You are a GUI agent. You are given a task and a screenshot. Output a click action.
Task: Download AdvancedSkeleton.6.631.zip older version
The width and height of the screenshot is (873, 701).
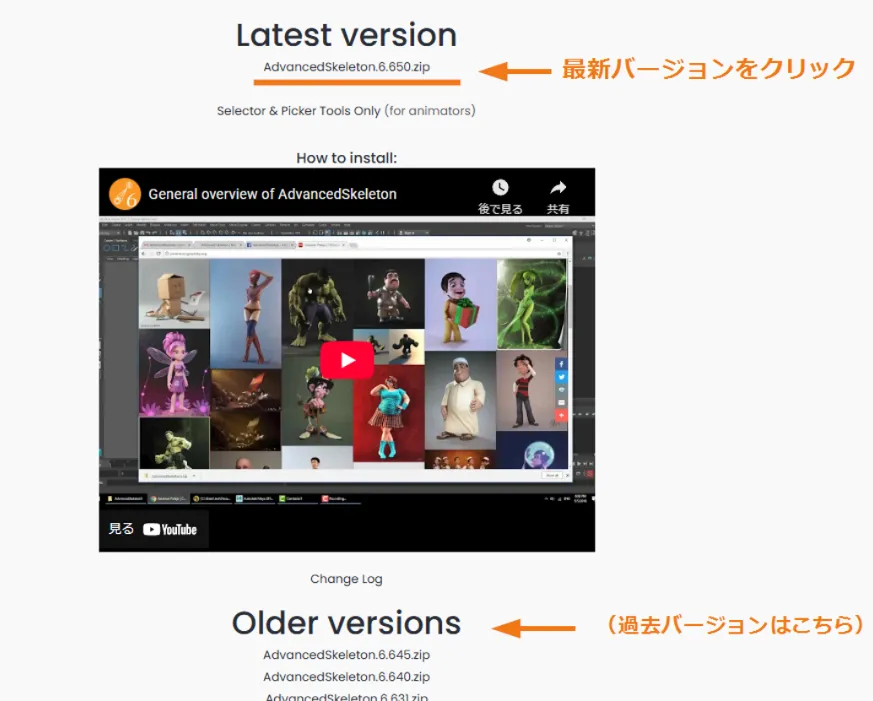tap(346, 696)
